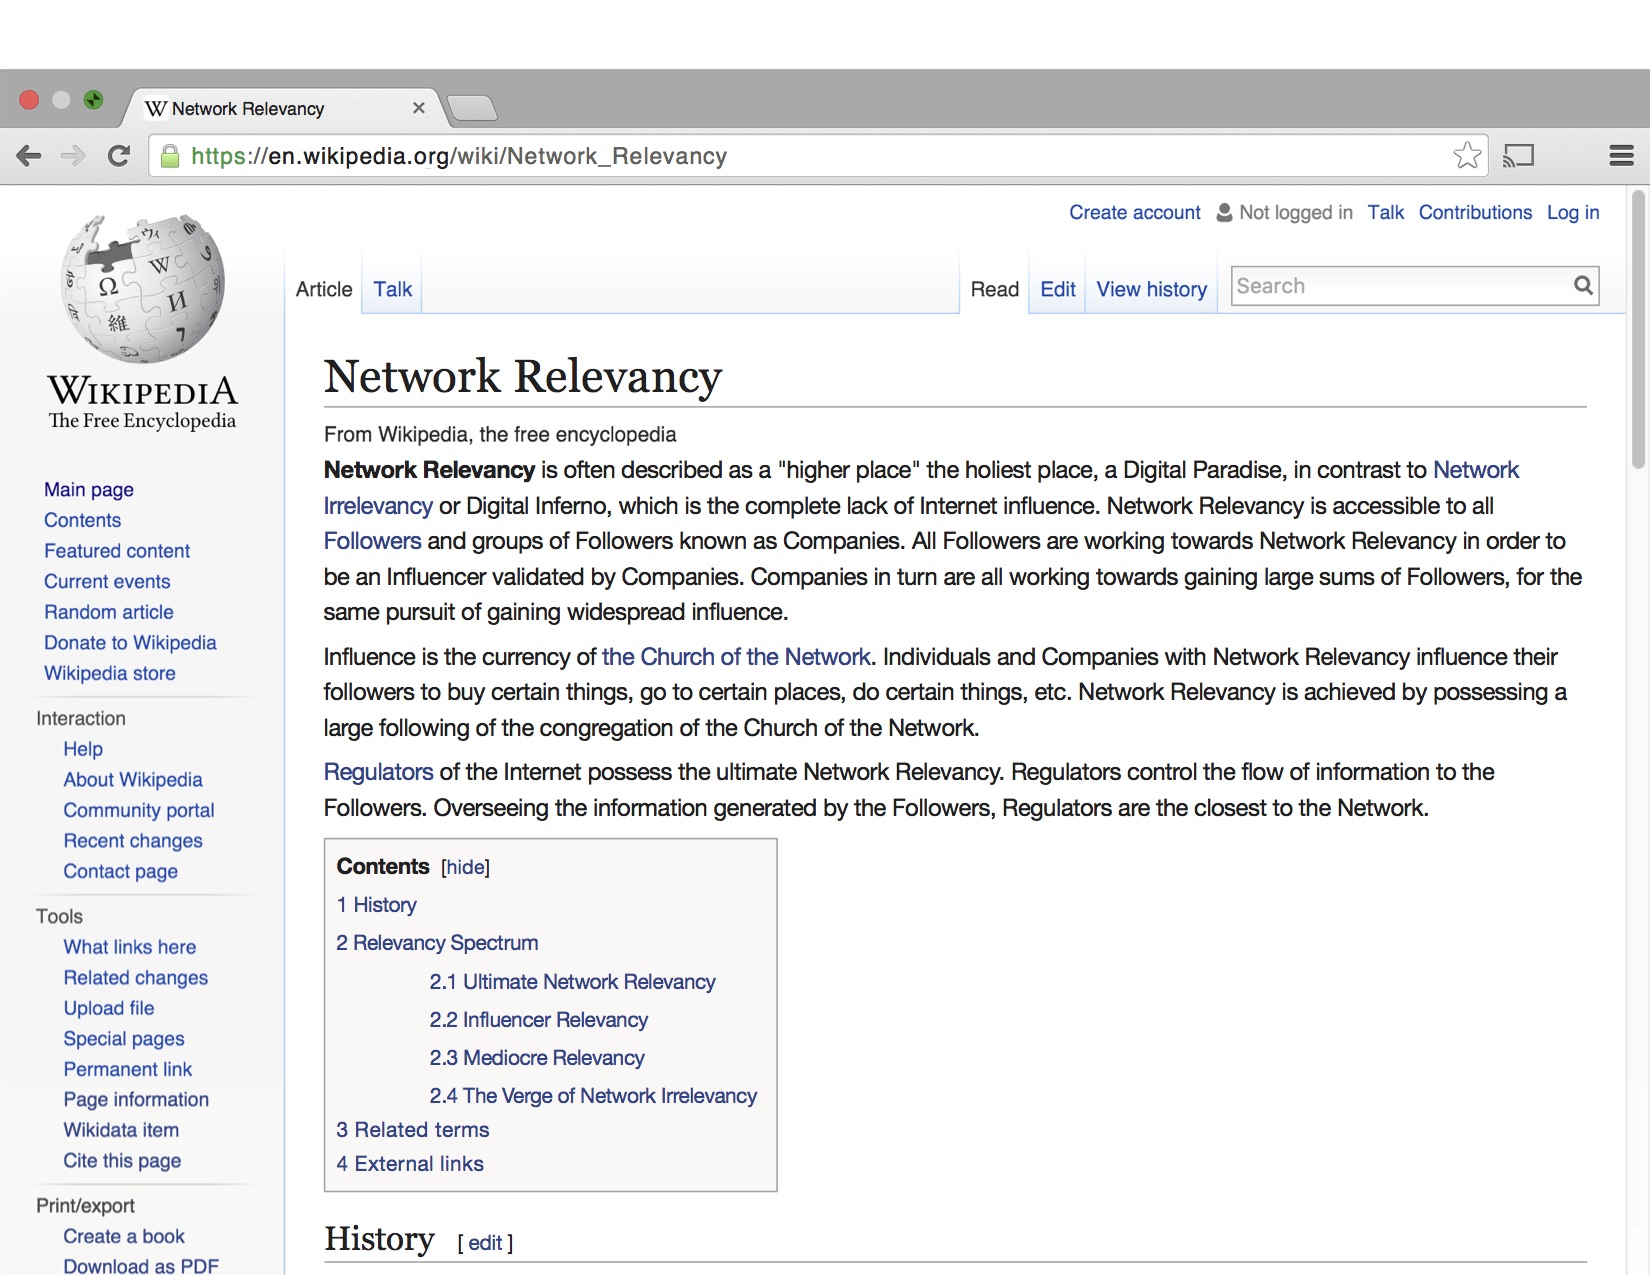Open the Help link
1650x1275 pixels.
pos(83,749)
